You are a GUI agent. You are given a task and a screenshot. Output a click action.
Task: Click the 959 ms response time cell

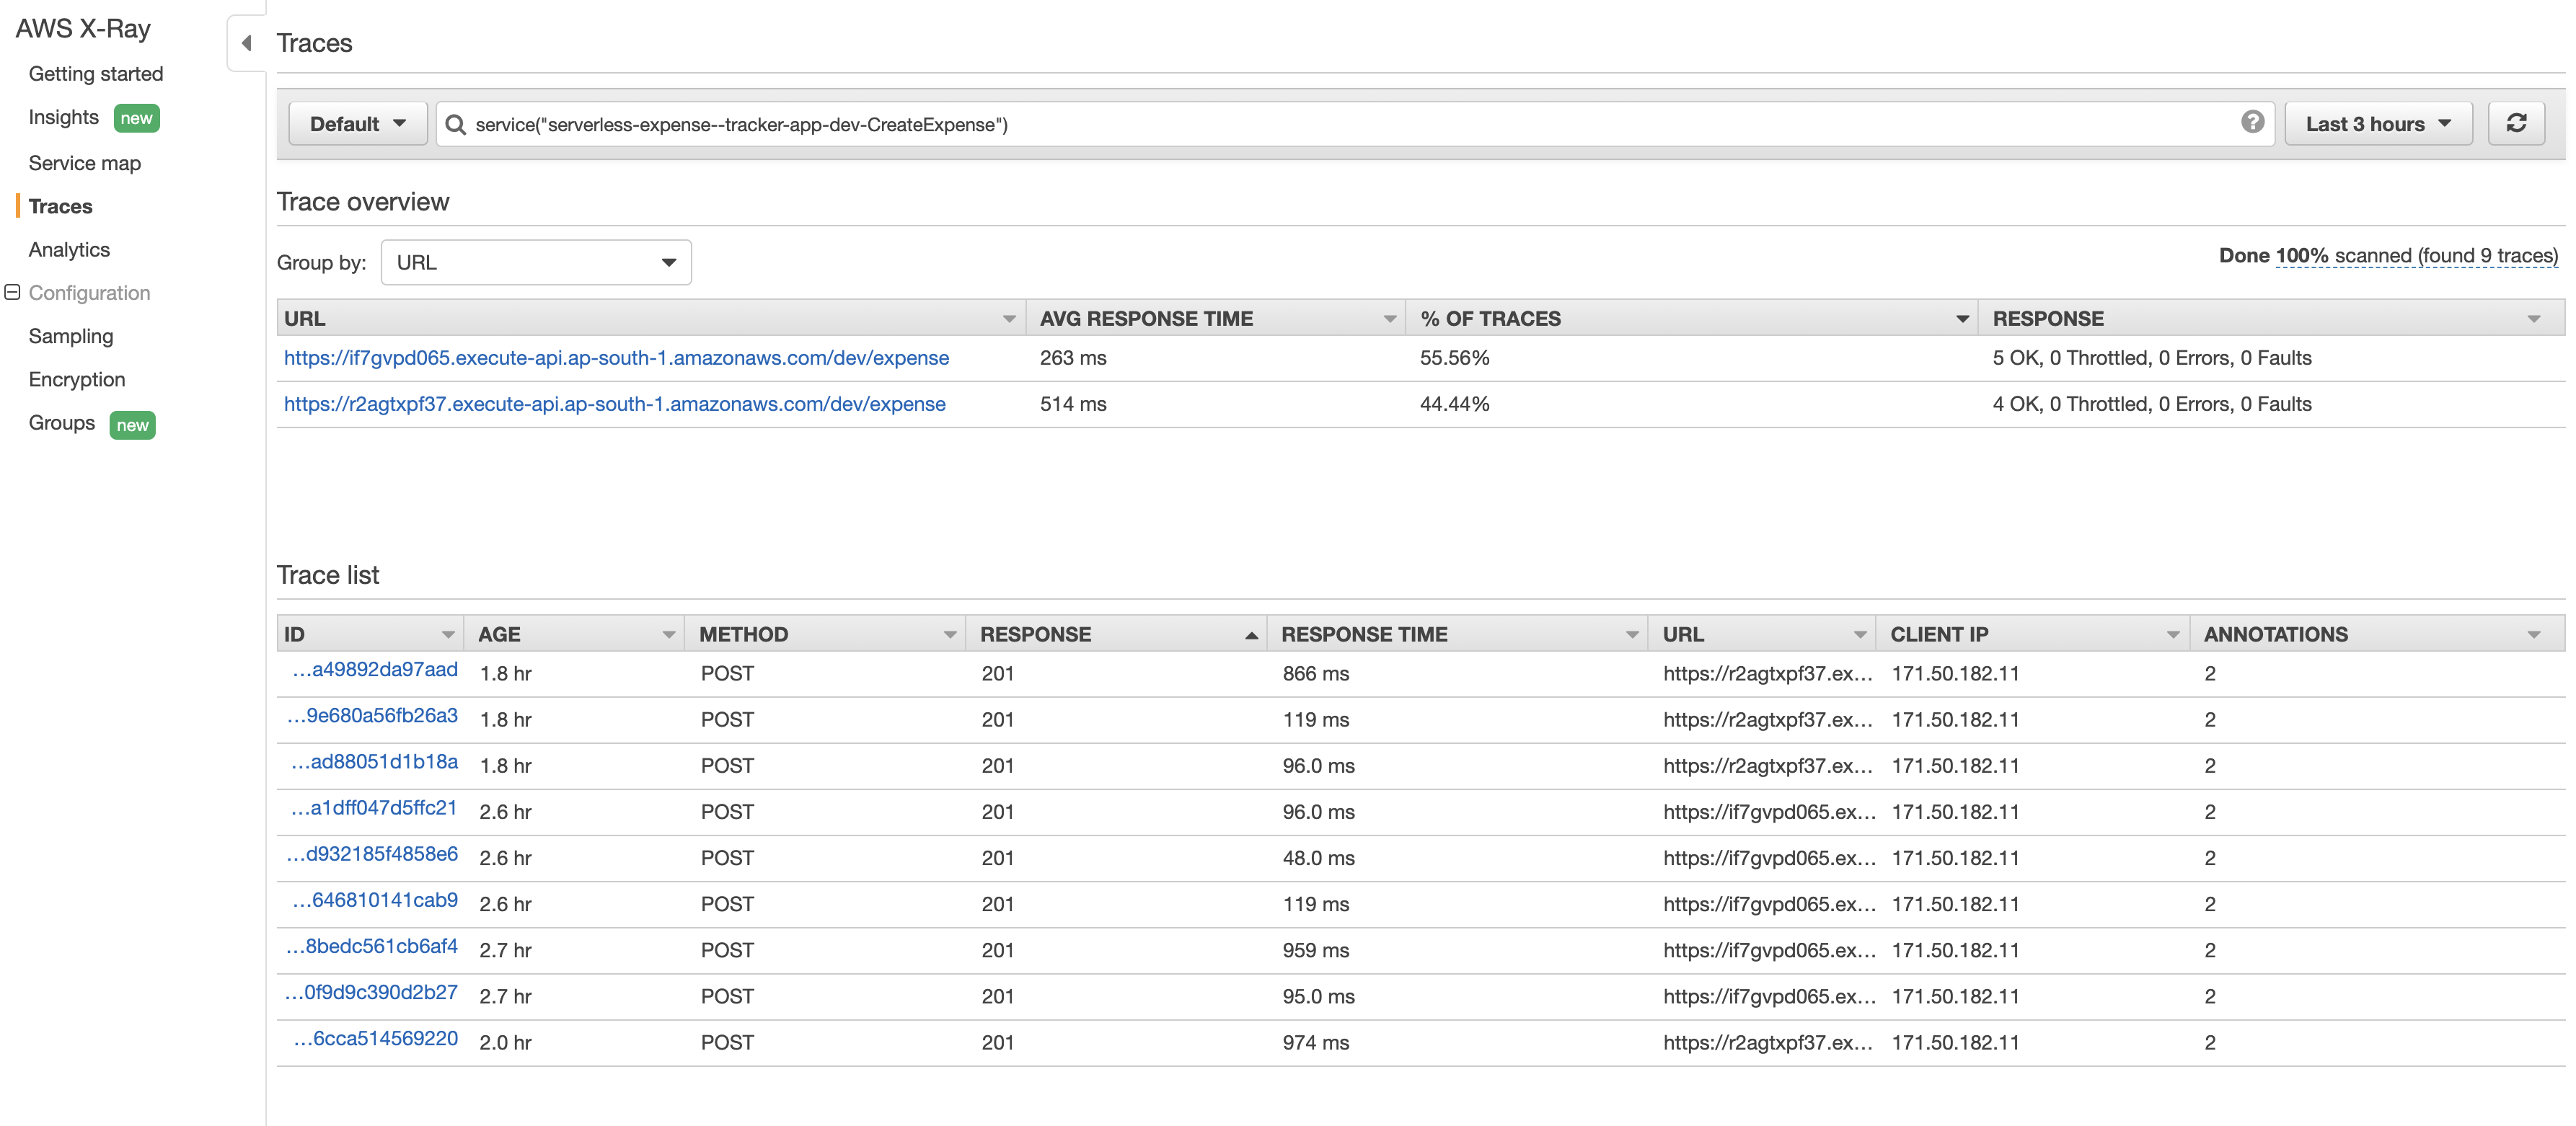click(1316, 950)
